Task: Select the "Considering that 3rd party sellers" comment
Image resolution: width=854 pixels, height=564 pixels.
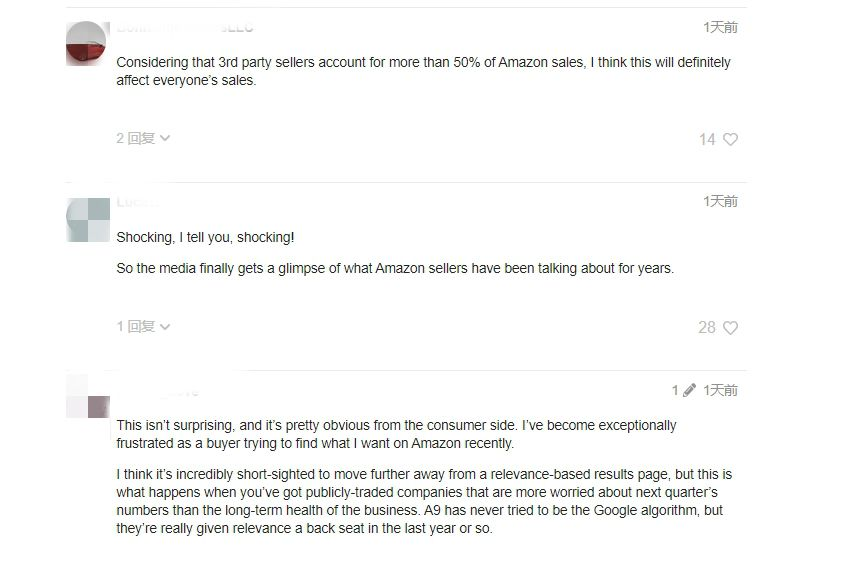Action: [x=423, y=71]
